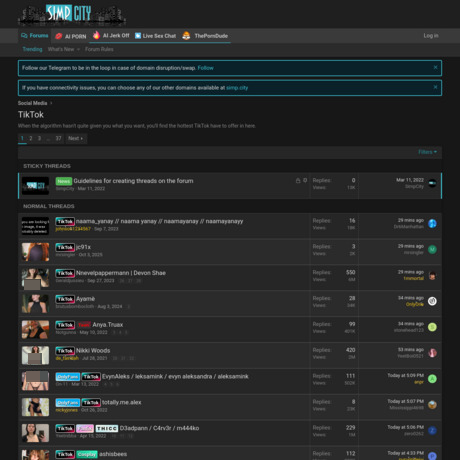
Task: Click the SimpCity logo in the header
Action: click(72, 15)
